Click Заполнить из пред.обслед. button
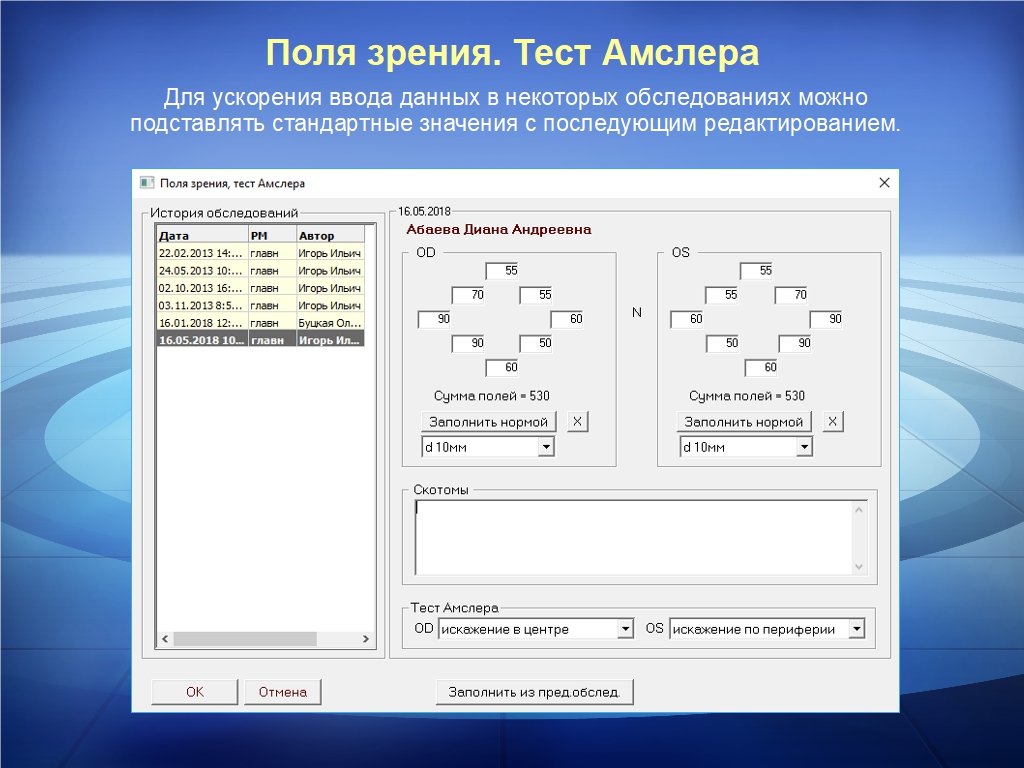Viewport: 1024px width, 768px height. pos(534,692)
